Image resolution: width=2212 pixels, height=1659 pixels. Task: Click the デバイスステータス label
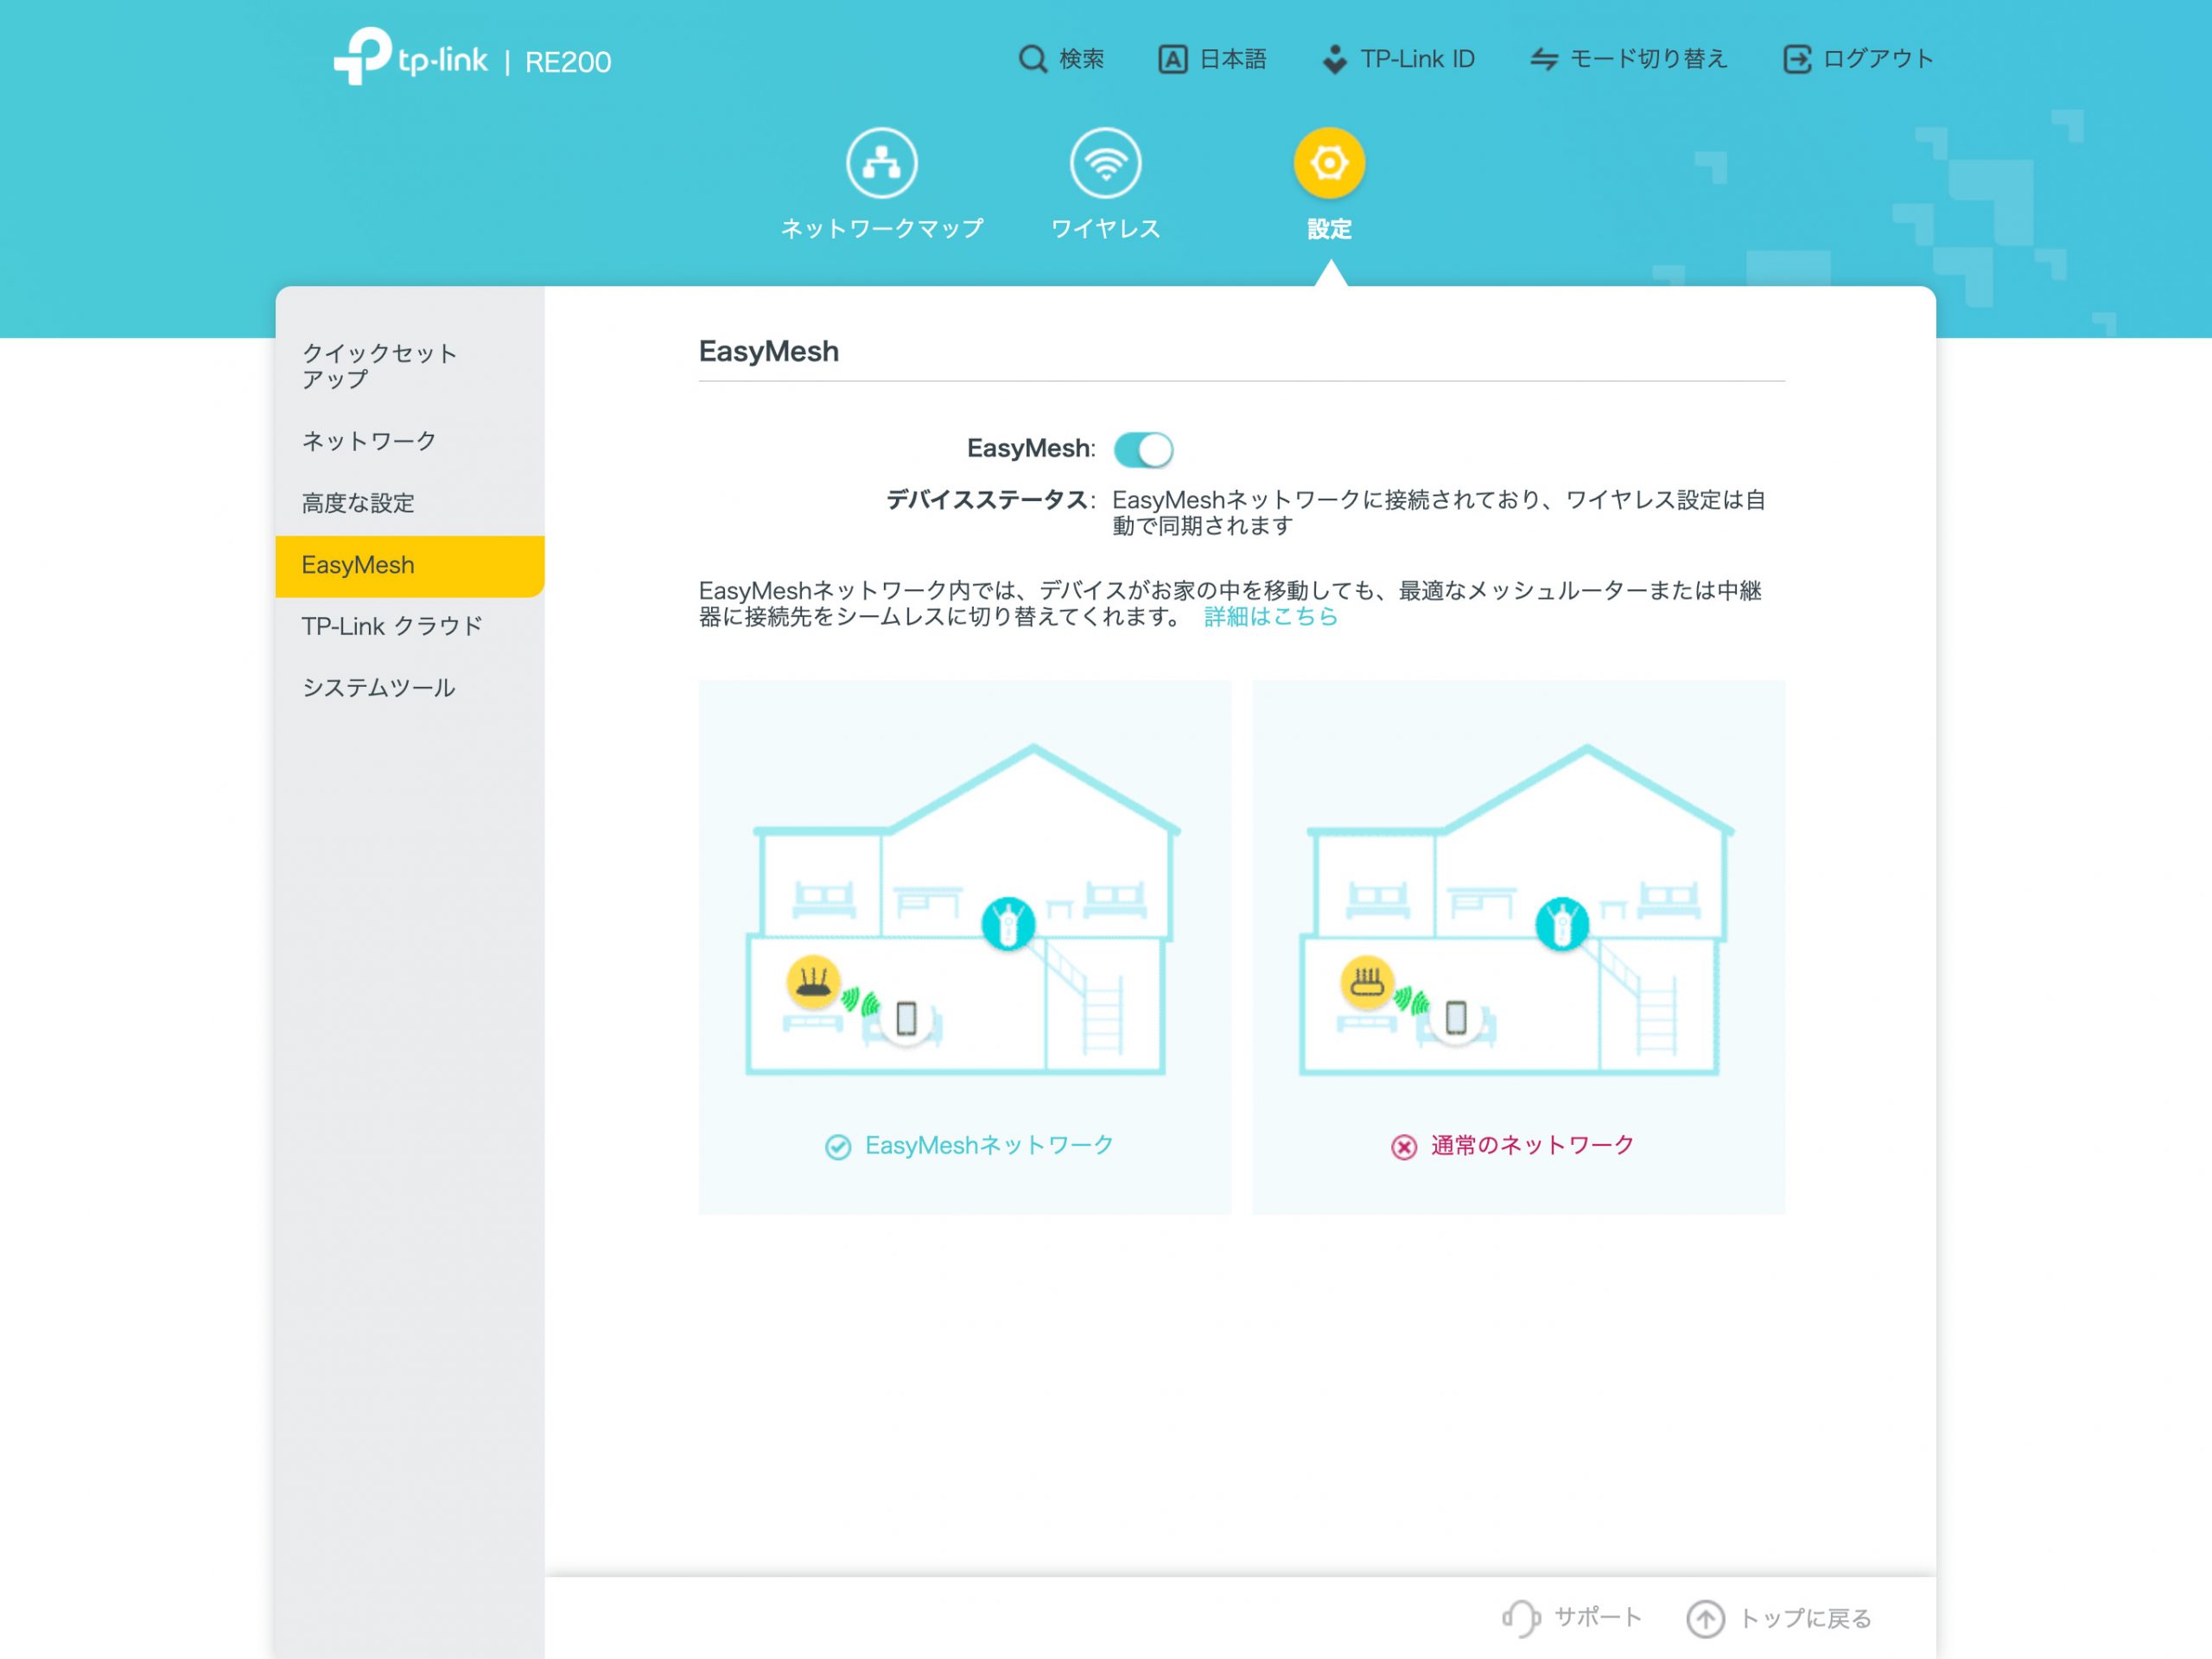pyautogui.click(x=989, y=499)
